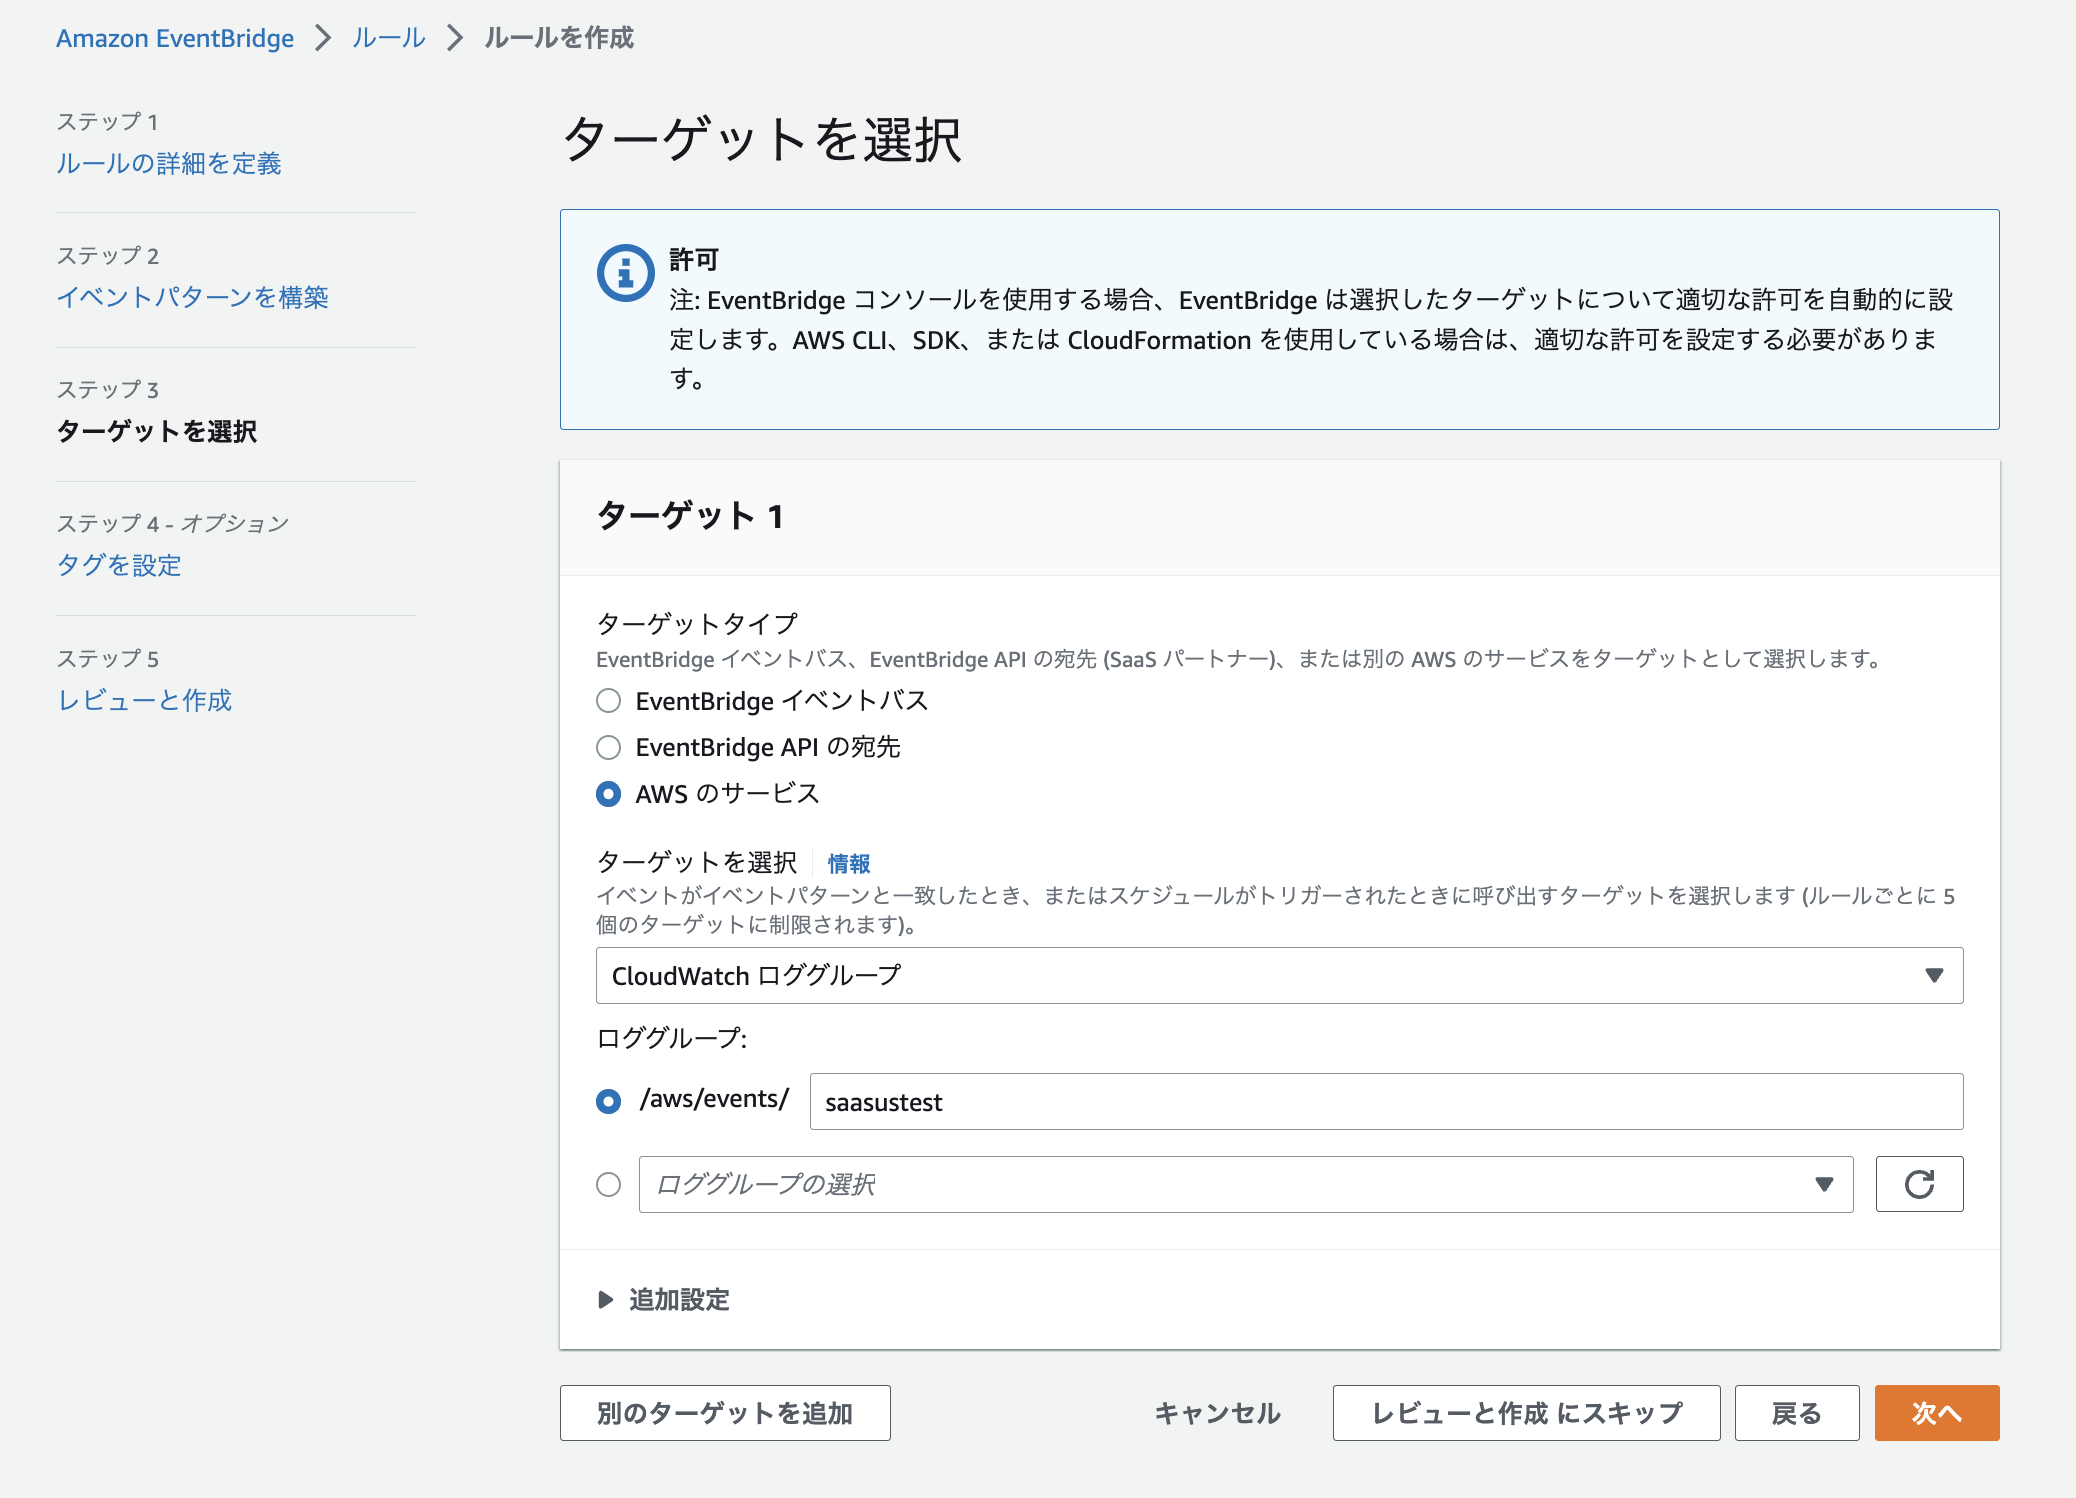Open the 情報 info link
Screen dimensions: 2076x1498
coord(849,863)
